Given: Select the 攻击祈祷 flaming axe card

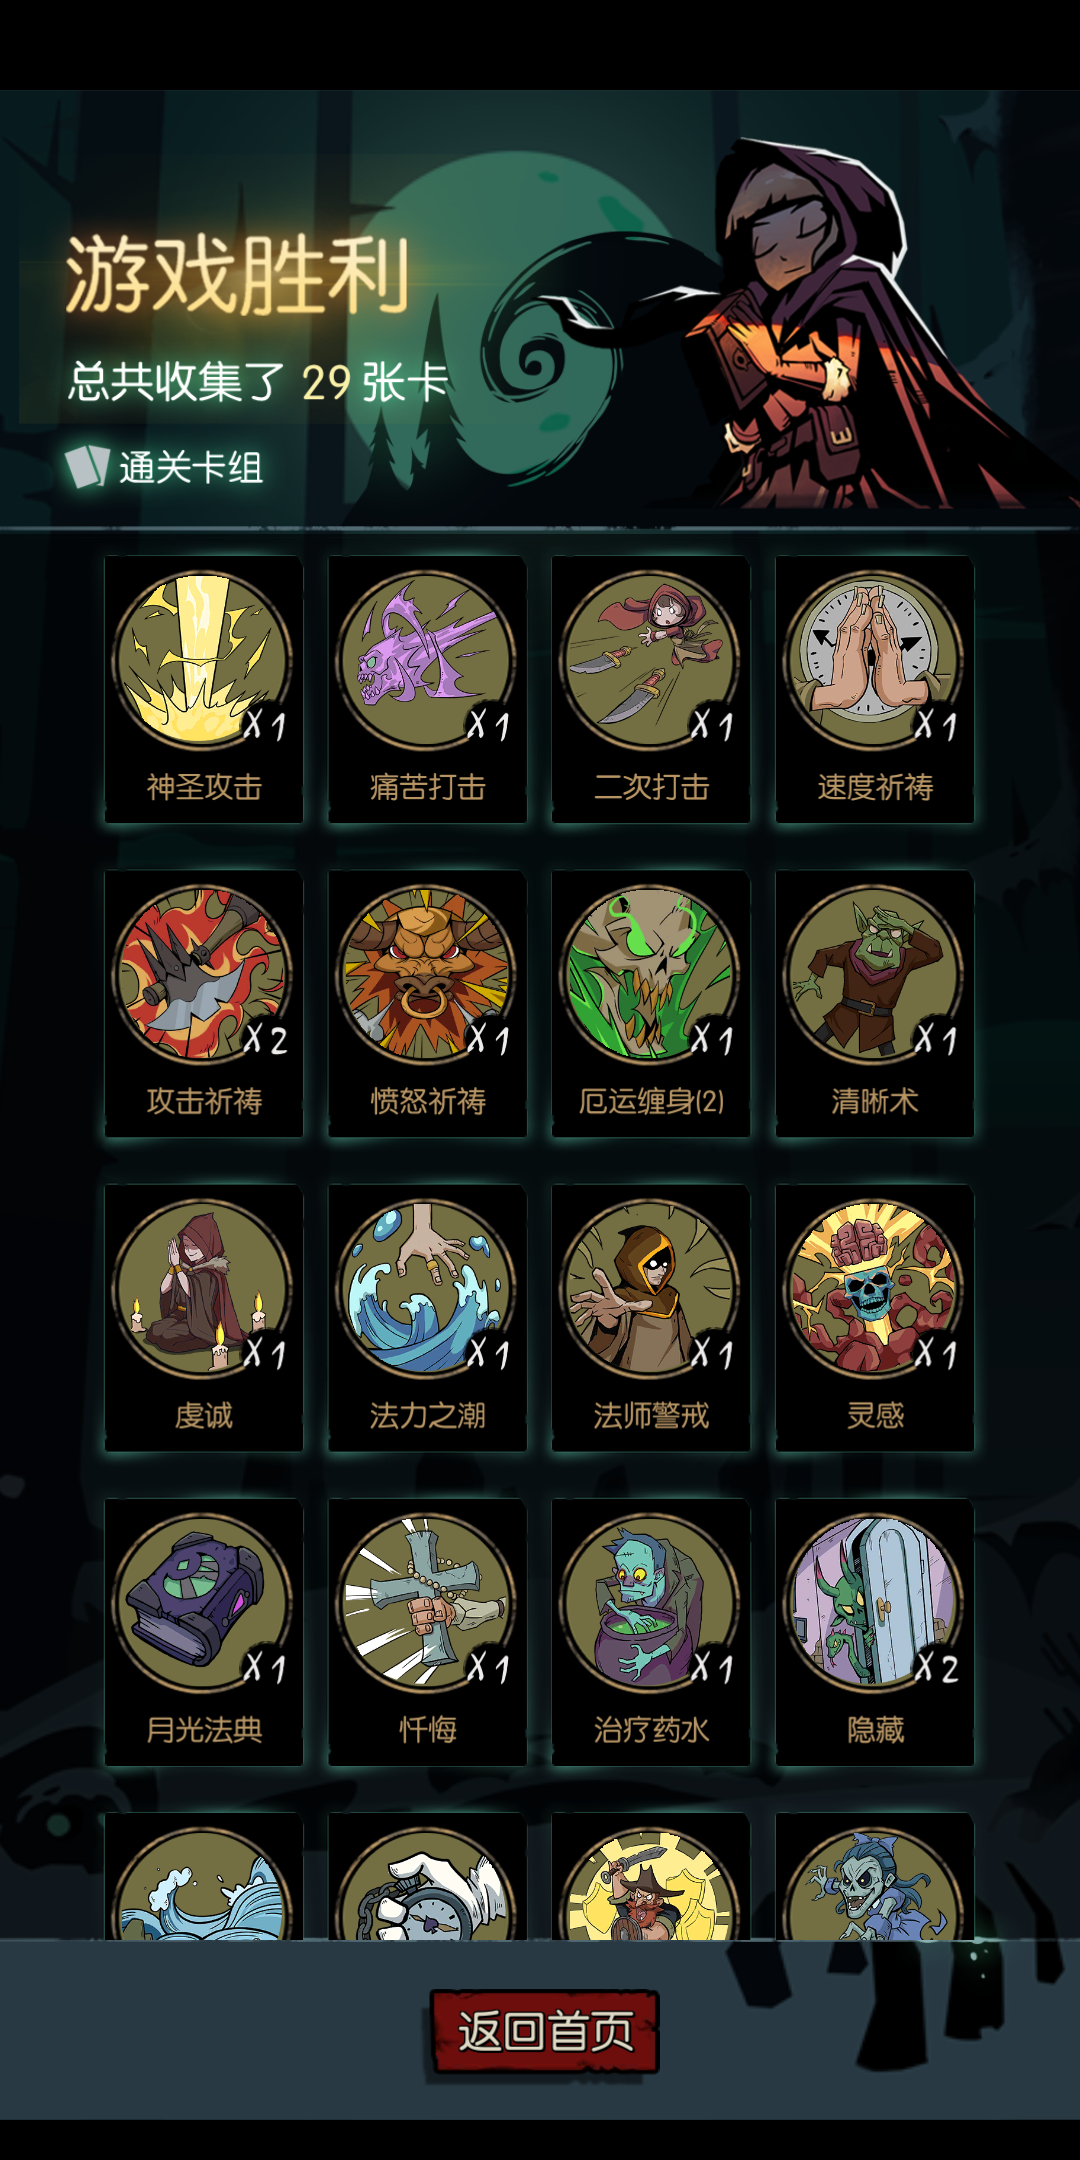Looking at the screenshot, I should pos(204,1003).
